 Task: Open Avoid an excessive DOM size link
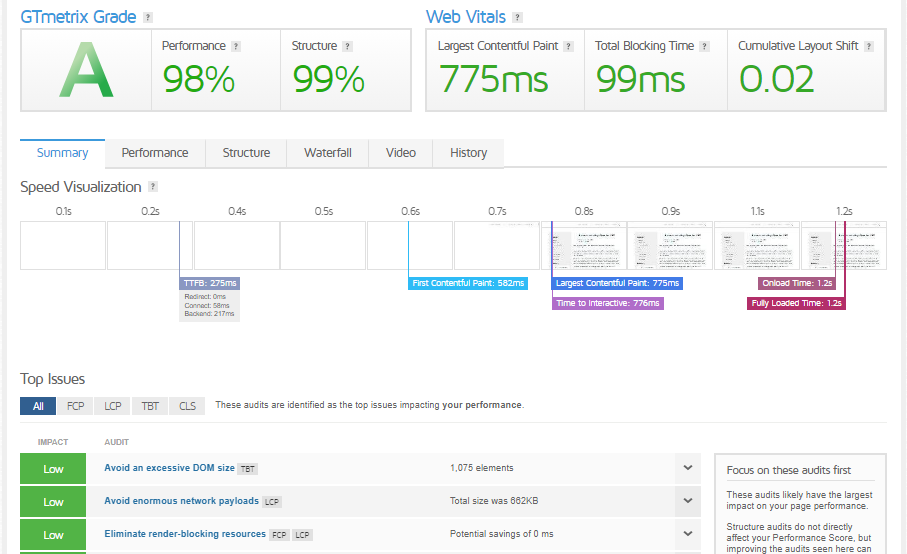click(169, 468)
